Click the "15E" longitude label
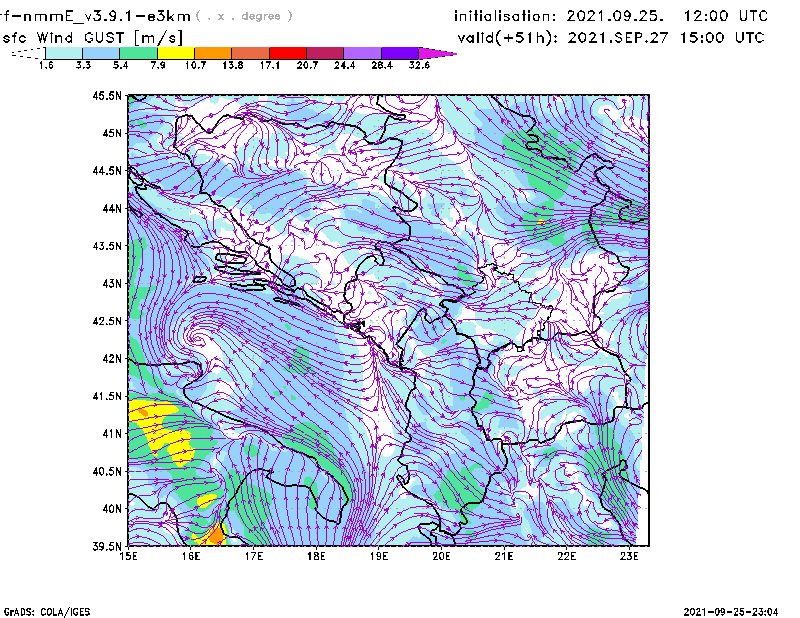 (x=128, y=556)
